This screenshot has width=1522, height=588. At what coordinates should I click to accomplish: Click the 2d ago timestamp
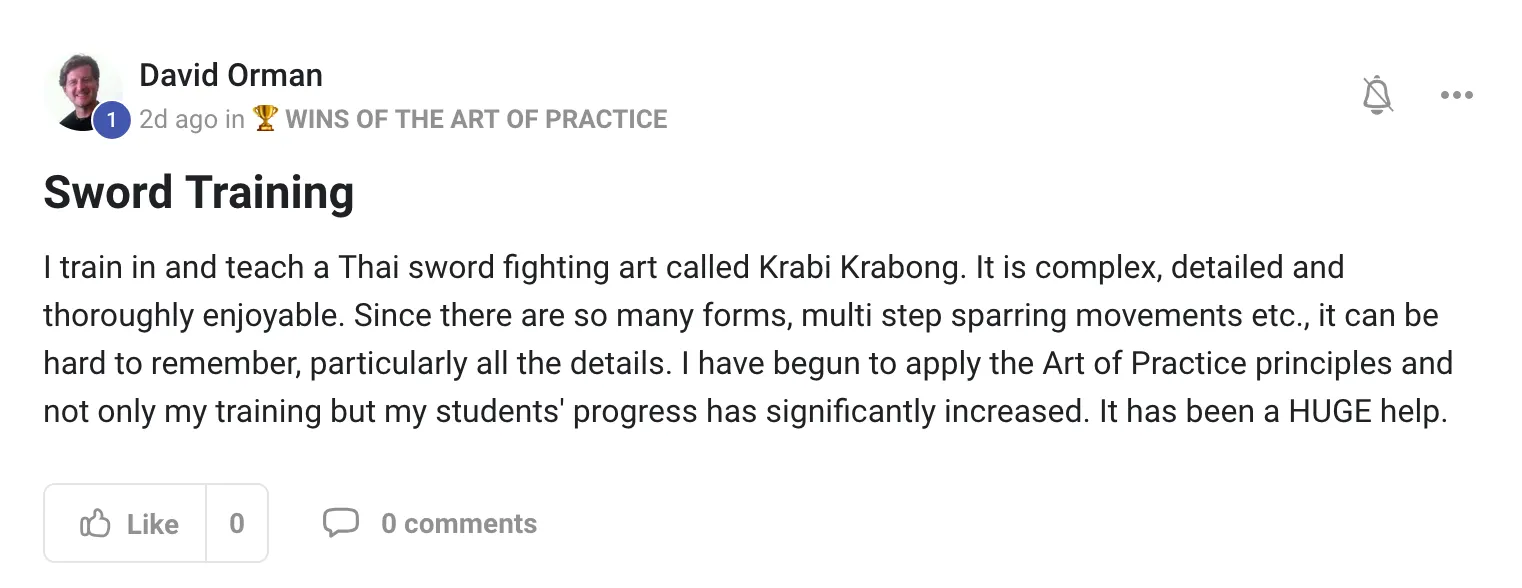pyautogui.click(x=178, y=119)
